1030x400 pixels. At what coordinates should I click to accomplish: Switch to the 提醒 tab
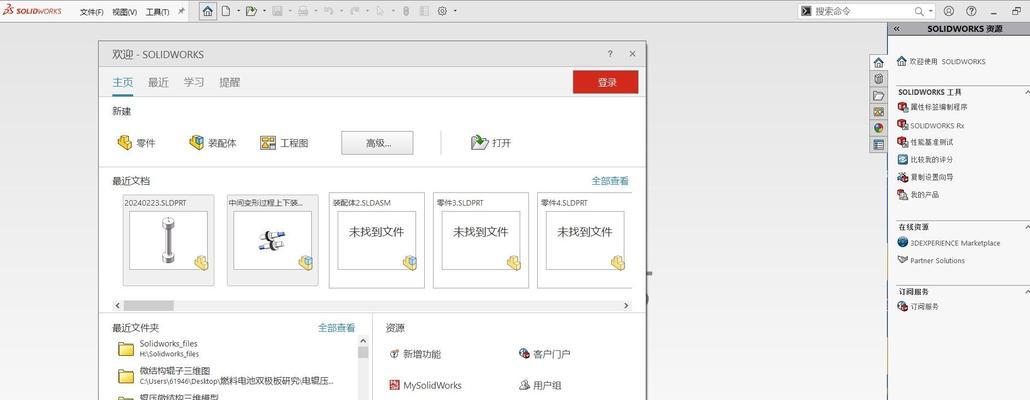click(x=230, y=82)
